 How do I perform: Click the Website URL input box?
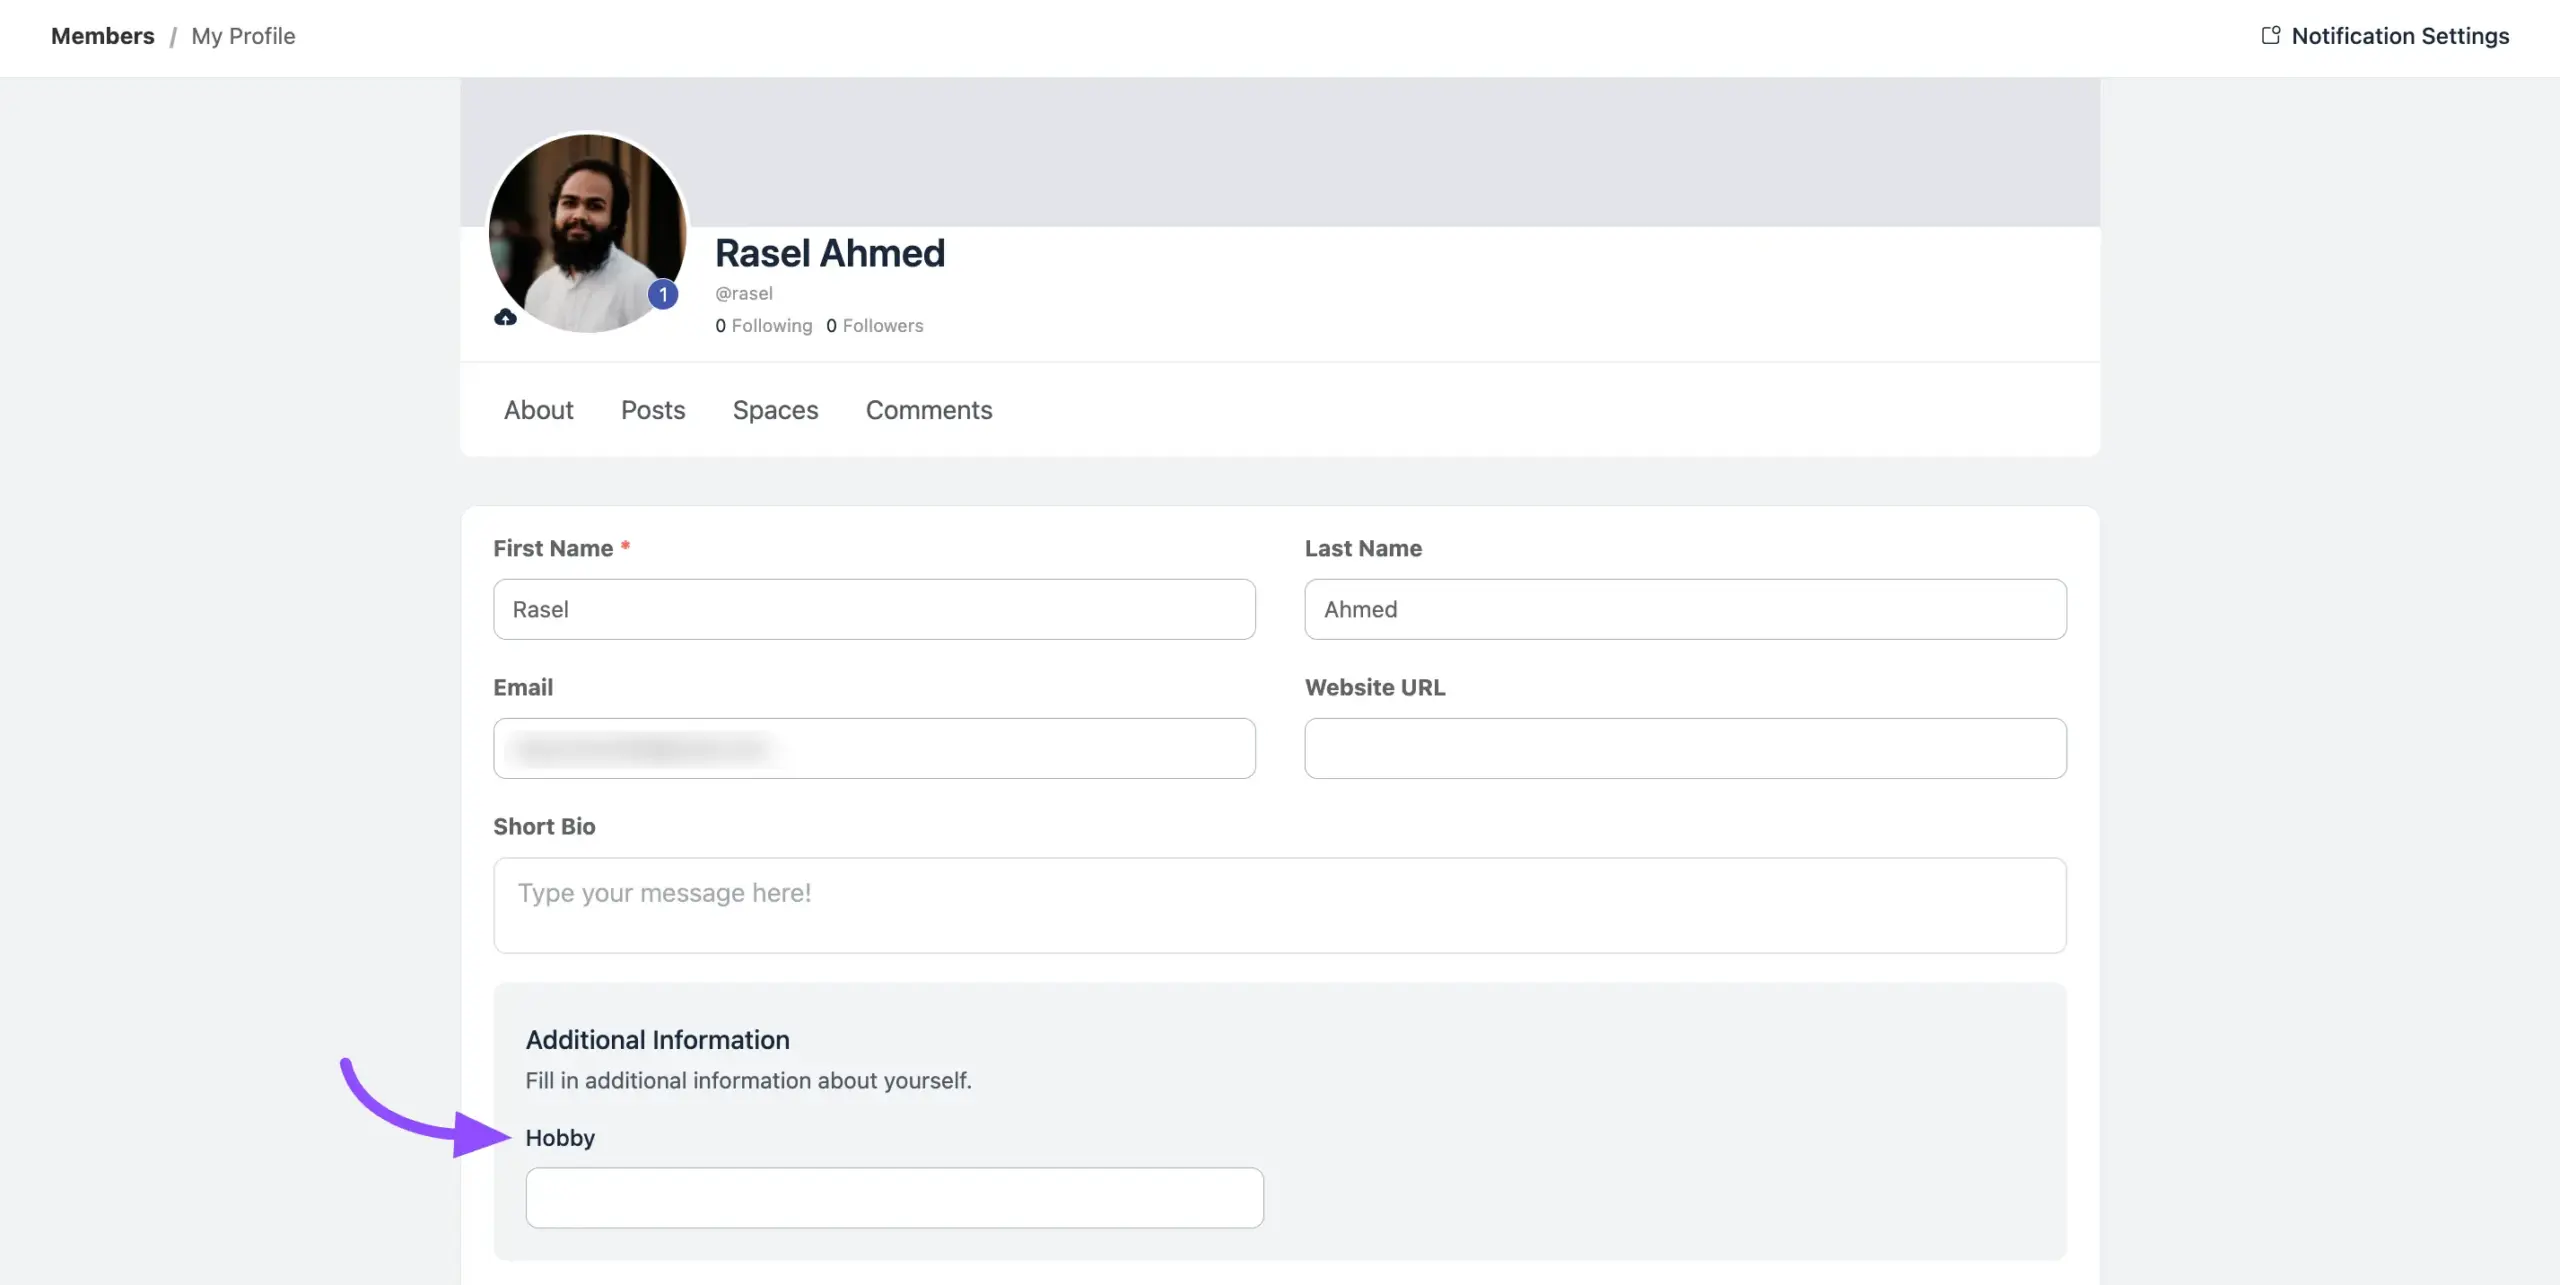[x=1685, y=748]
